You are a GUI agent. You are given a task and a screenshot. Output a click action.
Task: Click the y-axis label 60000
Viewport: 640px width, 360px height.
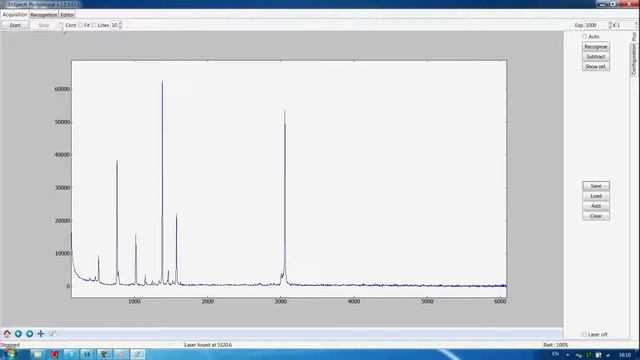[62, 89]
